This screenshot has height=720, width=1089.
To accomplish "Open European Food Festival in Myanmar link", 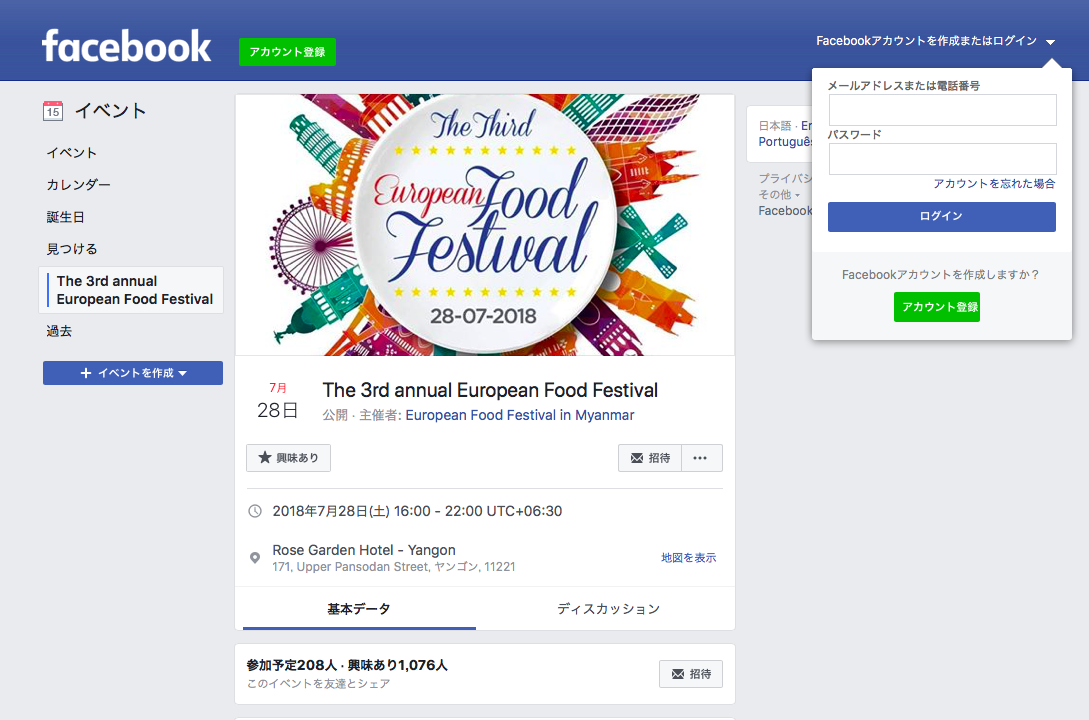I will [519, 415].
